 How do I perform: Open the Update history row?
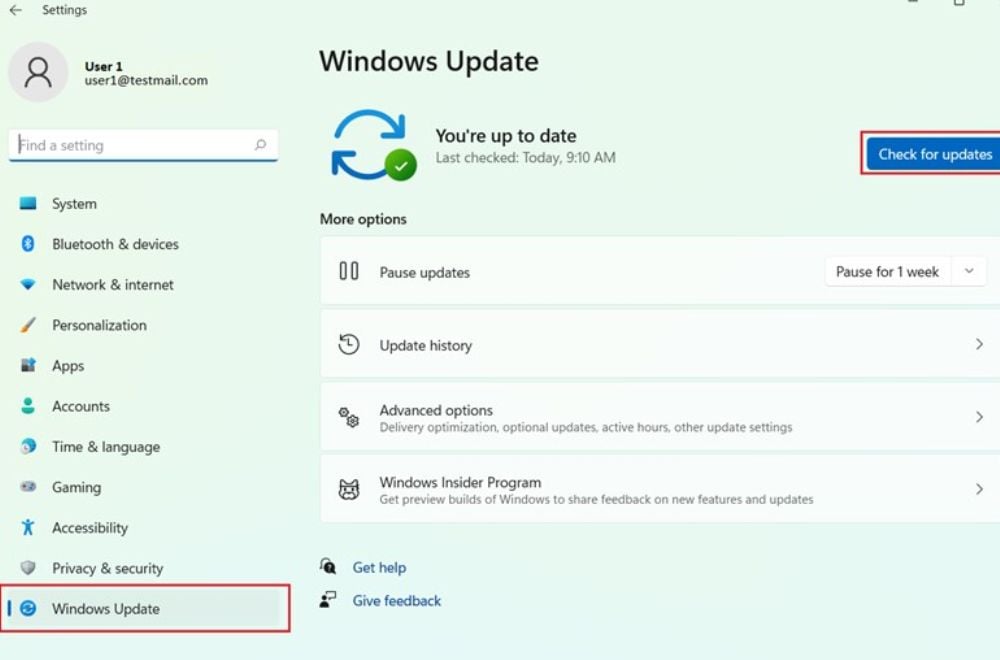[x=660, y=344]
